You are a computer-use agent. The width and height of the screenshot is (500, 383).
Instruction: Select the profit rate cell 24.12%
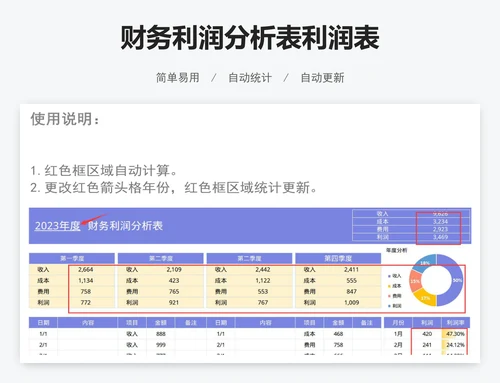455,345
